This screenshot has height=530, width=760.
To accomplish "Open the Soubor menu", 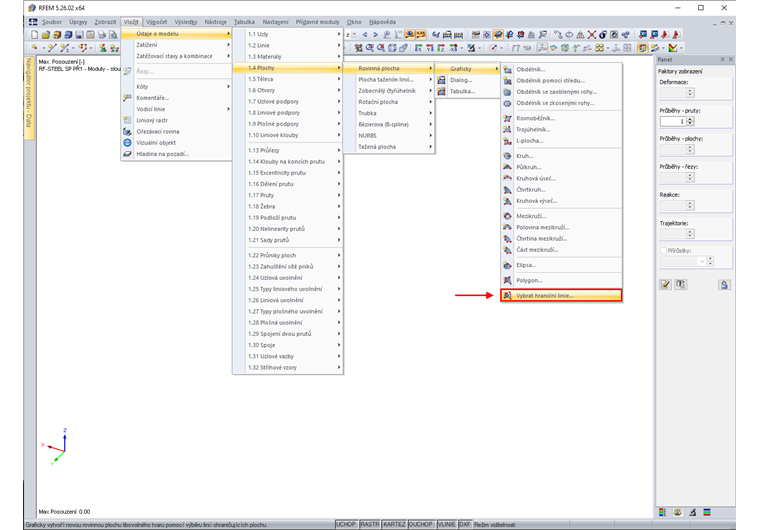I will coord(52,22).
